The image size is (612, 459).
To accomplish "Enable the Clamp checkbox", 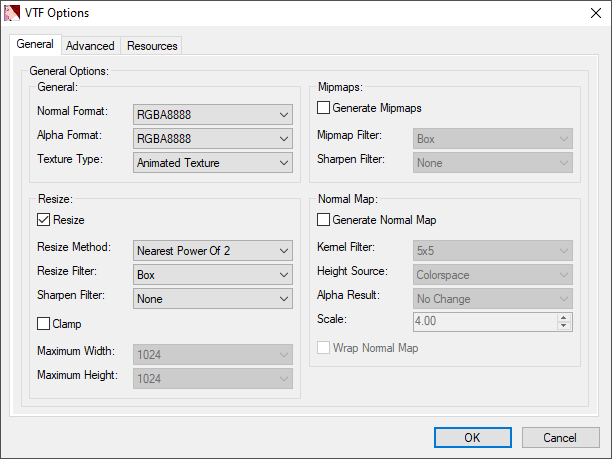I will (44, 324).
